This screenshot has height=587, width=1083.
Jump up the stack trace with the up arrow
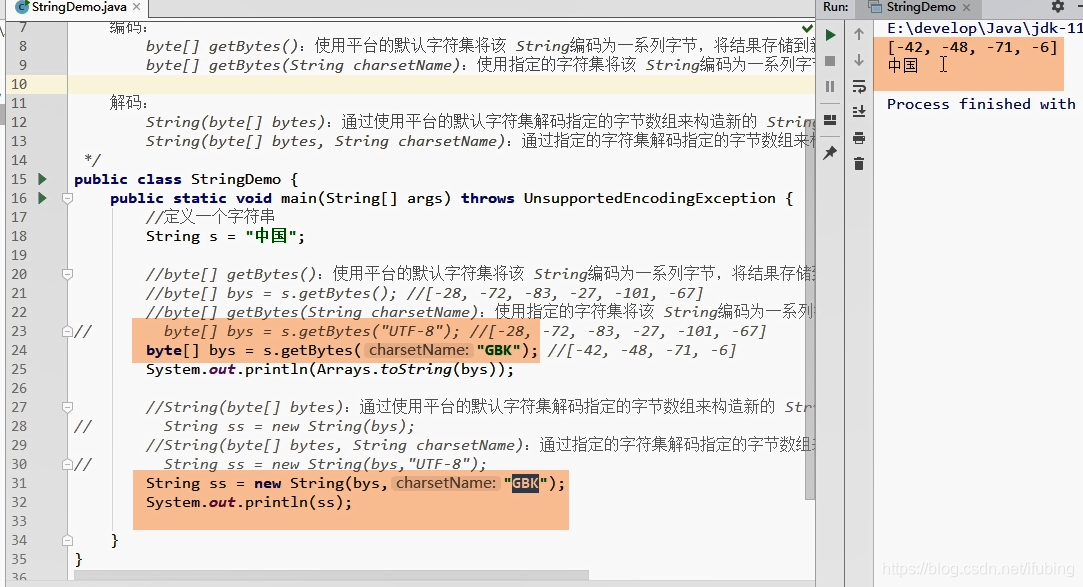click(859, 34)
